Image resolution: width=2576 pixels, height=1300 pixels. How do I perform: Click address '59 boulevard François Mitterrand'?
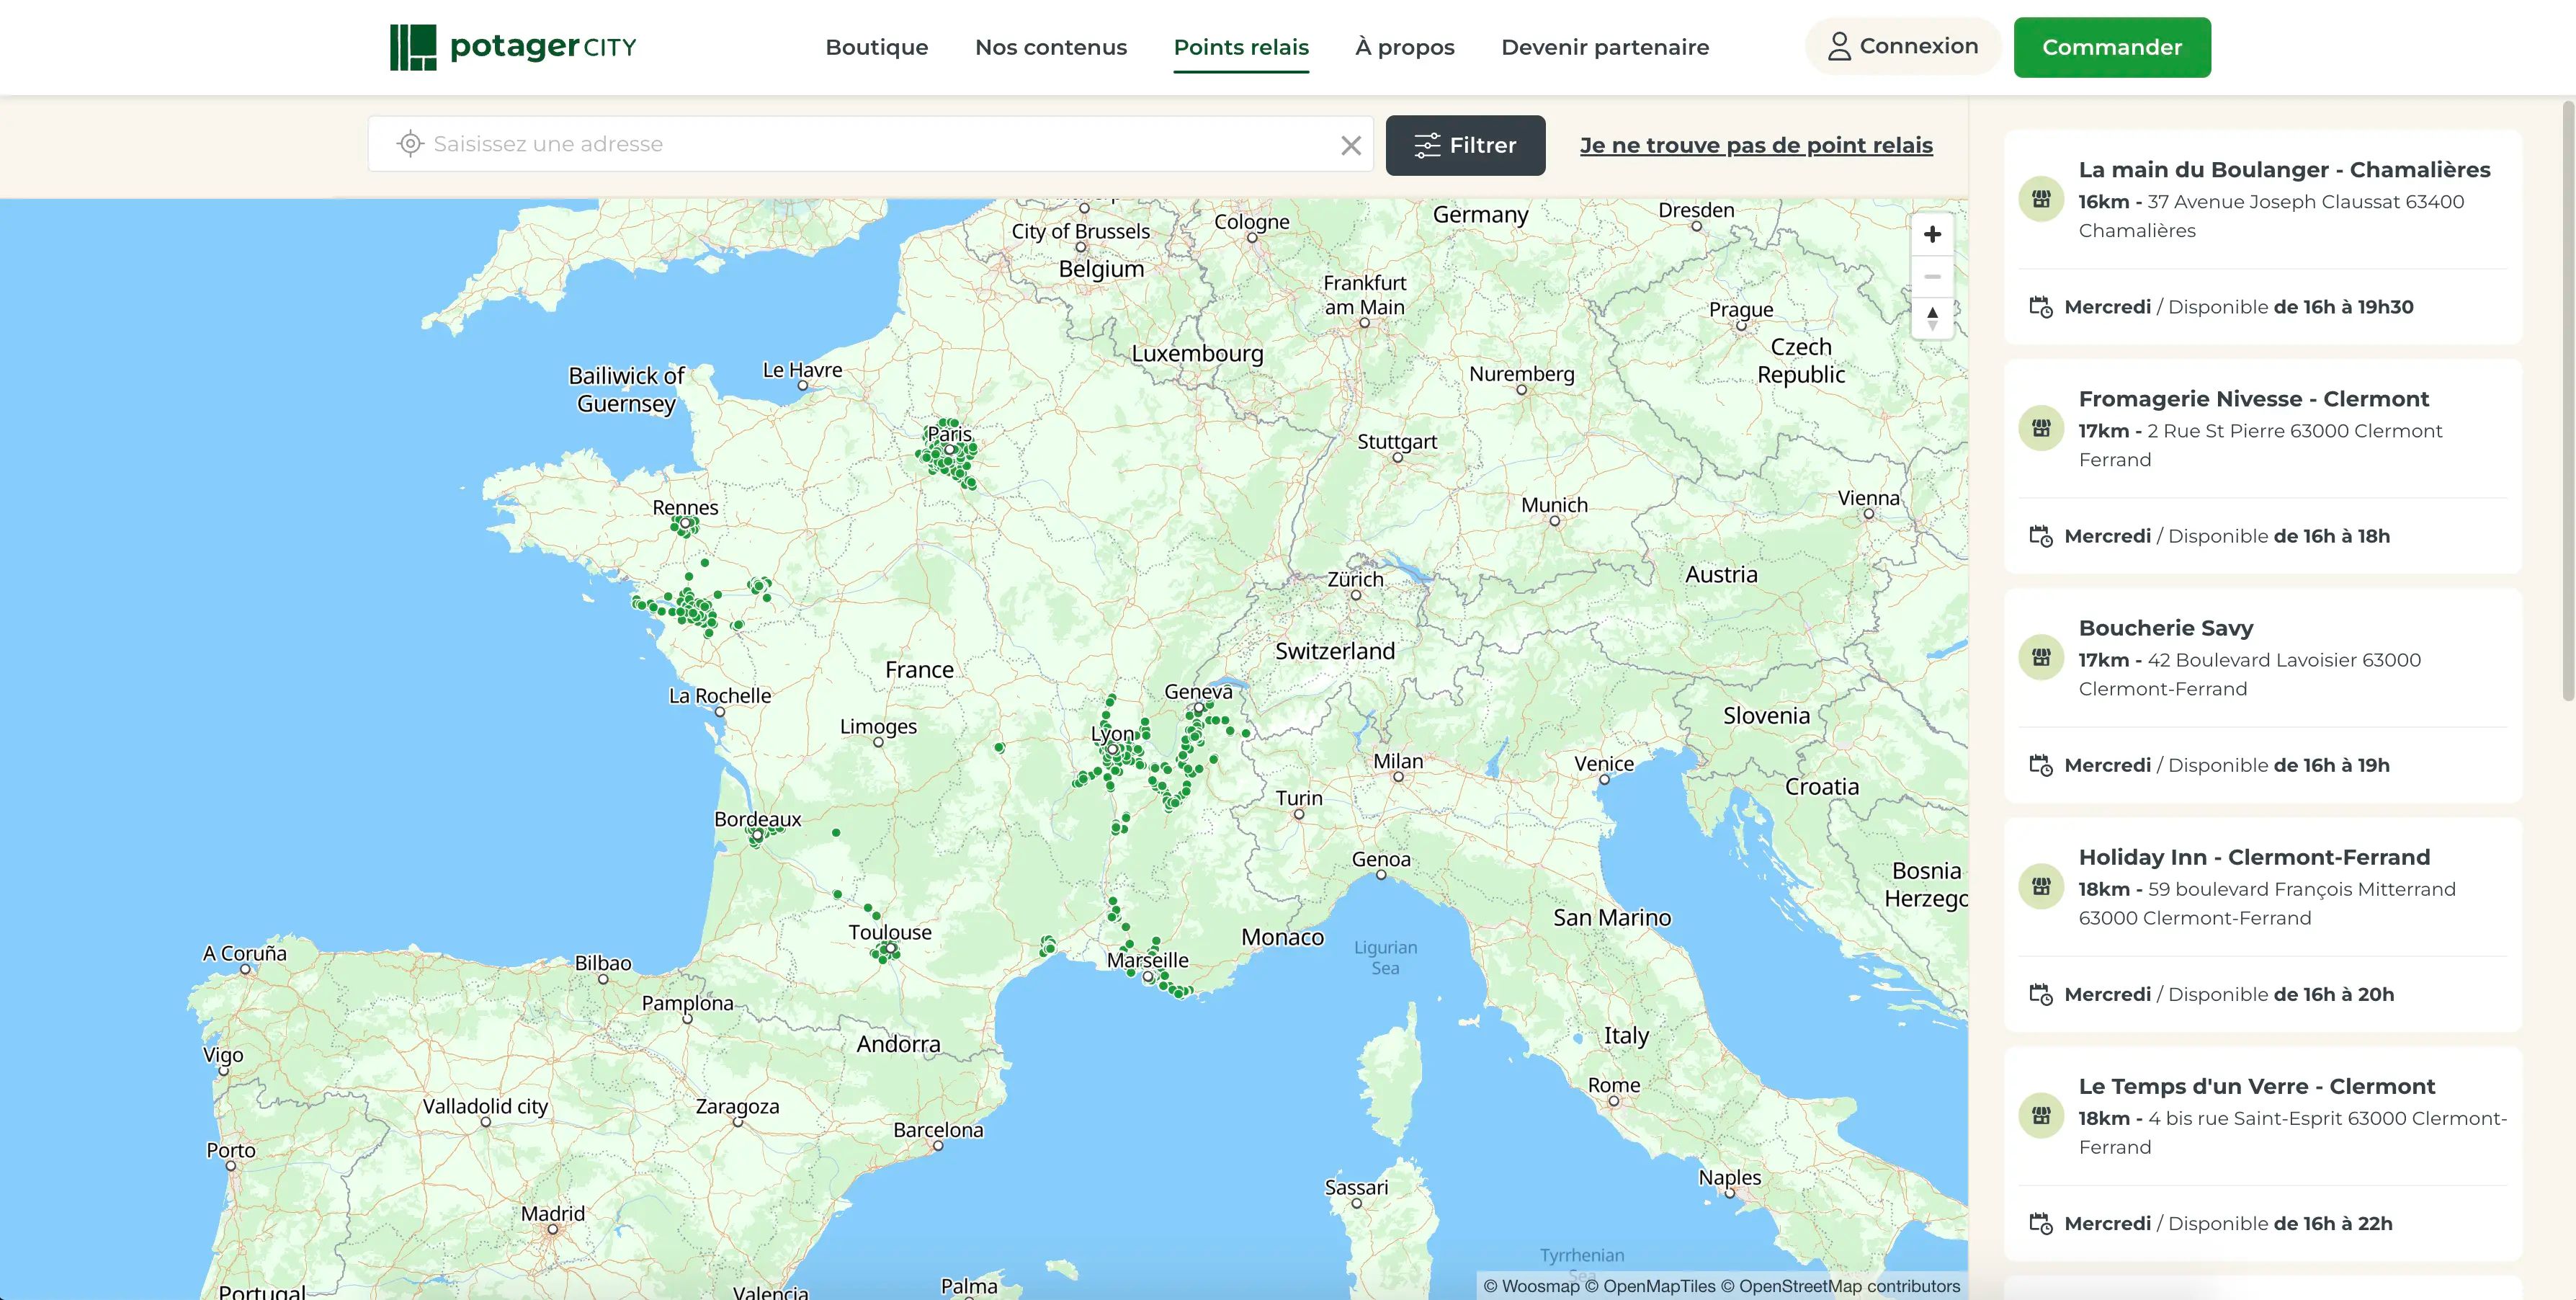pos(2301,889)
